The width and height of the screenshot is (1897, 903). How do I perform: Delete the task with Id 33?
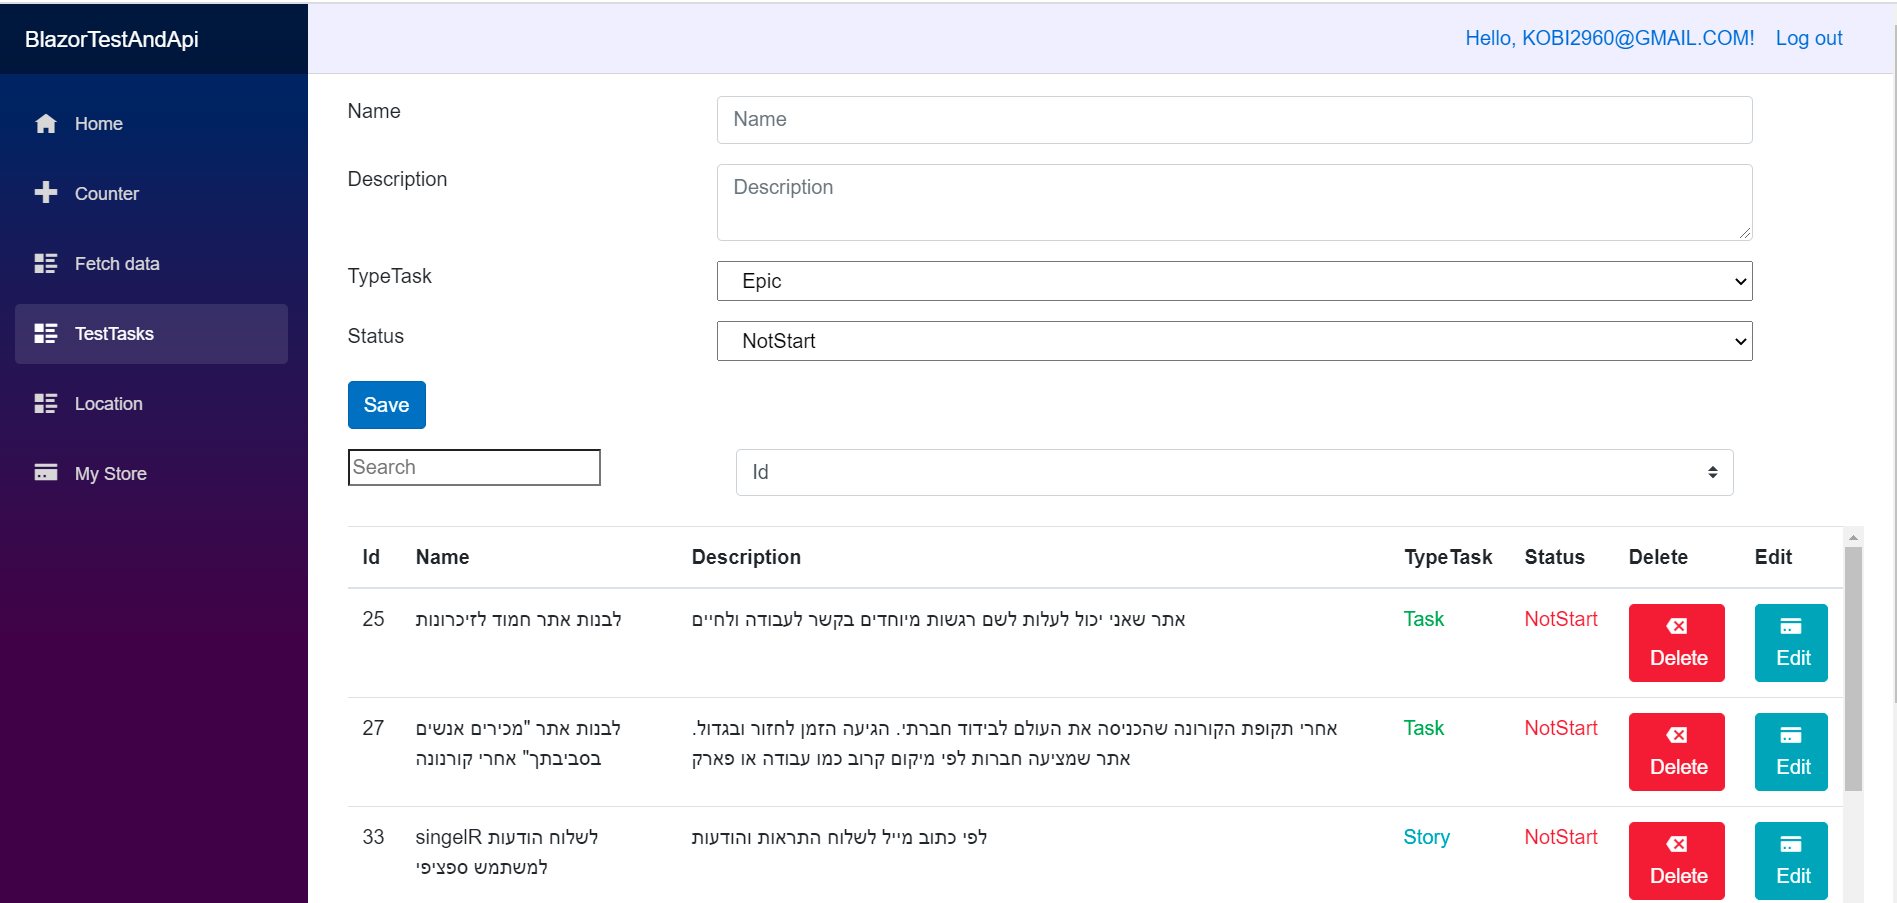[1676, 861]
